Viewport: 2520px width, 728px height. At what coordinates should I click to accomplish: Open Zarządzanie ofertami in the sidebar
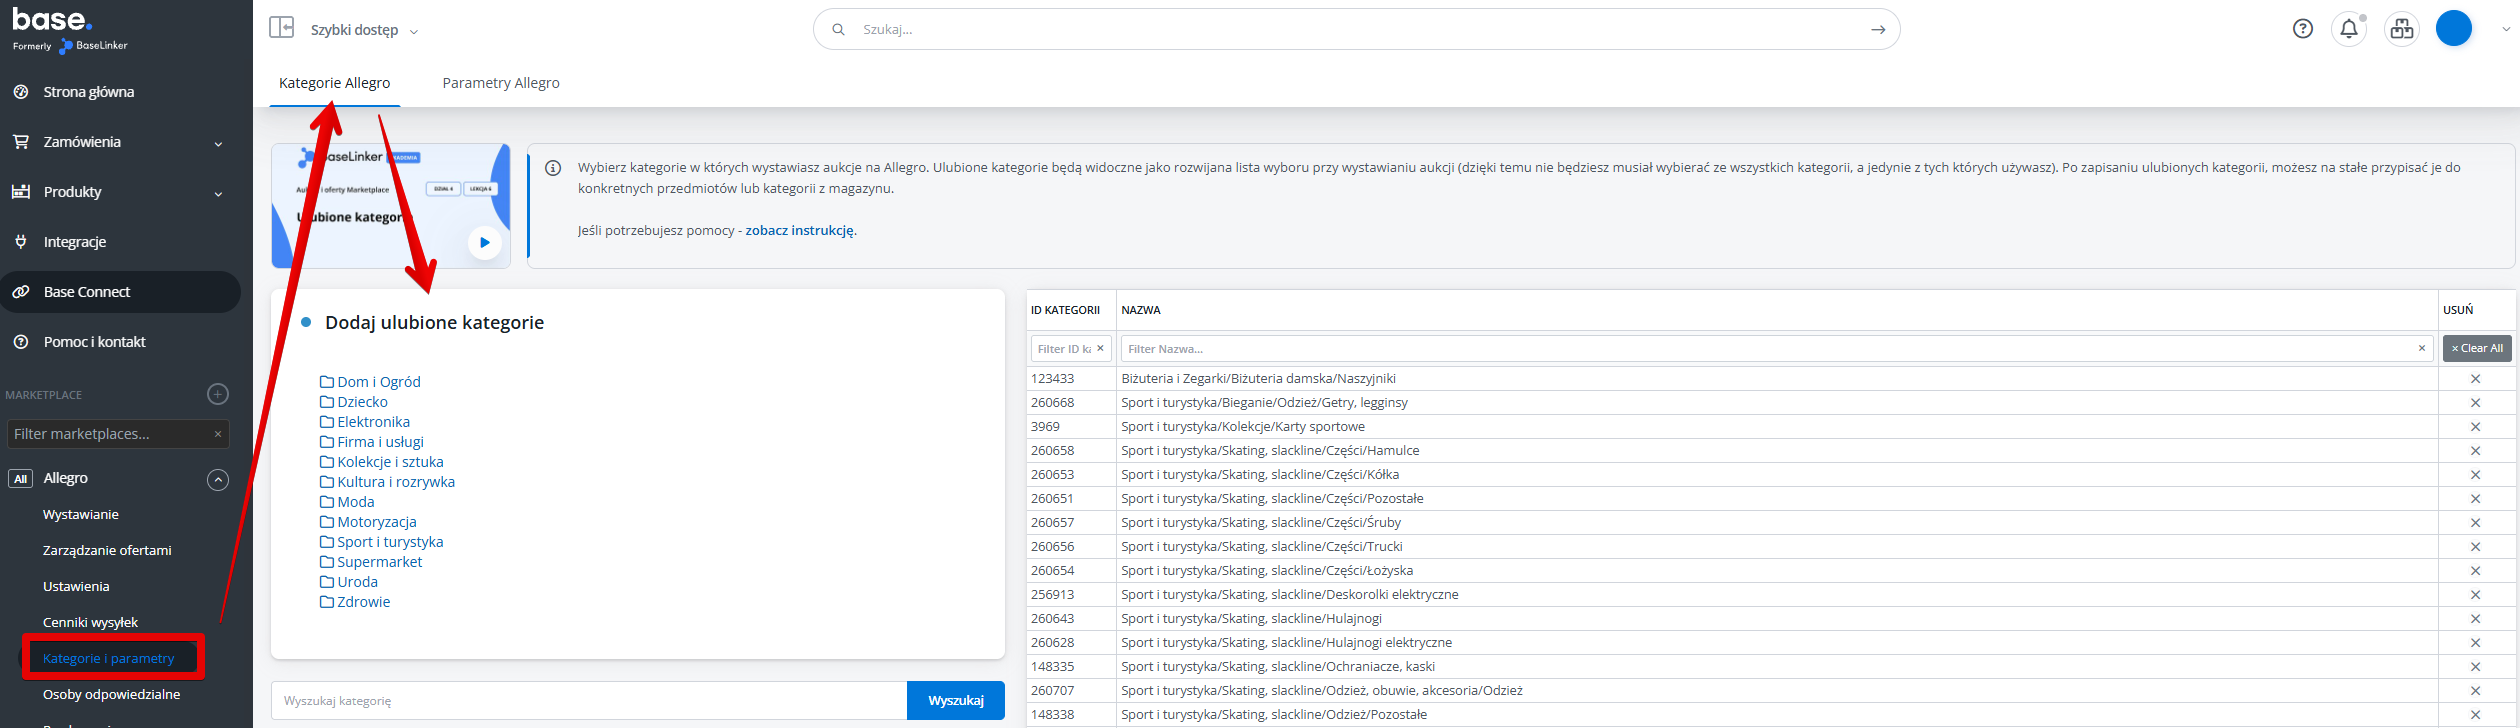pos(107,550)
